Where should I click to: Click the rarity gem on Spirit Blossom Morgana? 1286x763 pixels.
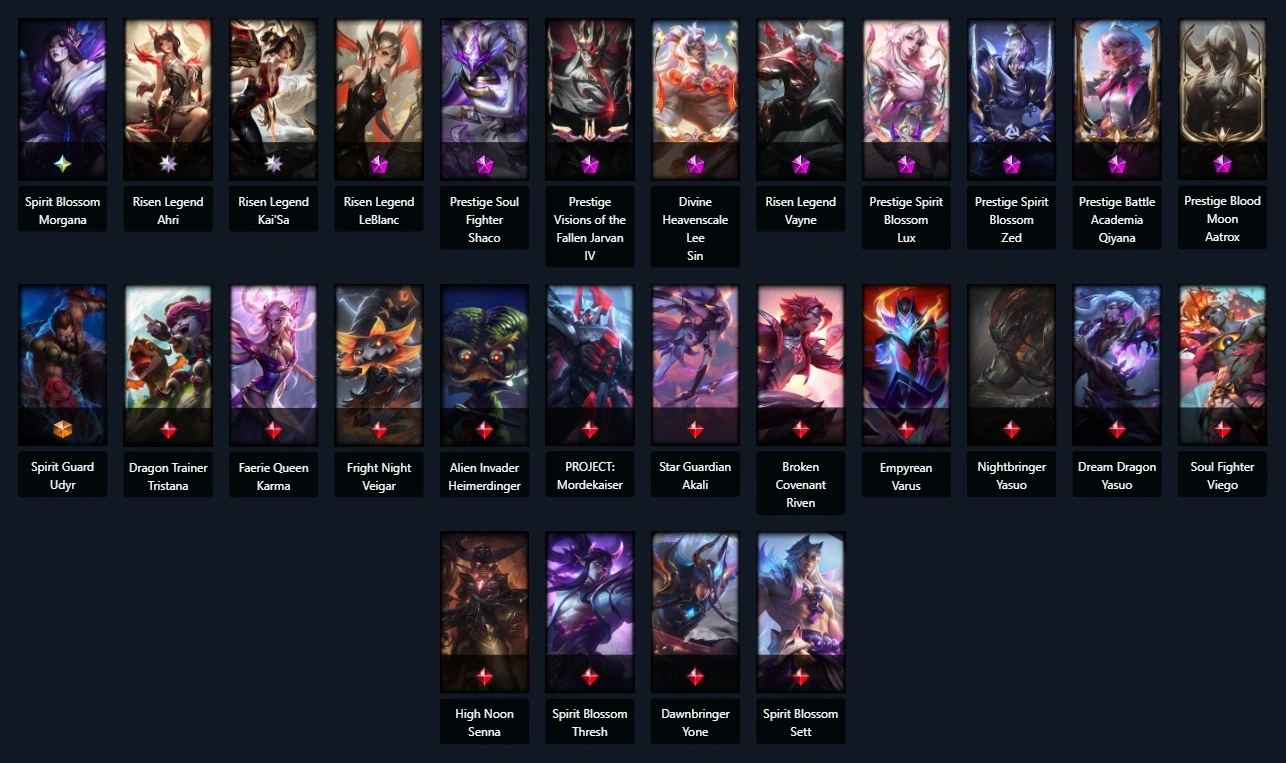coord(62,164)
